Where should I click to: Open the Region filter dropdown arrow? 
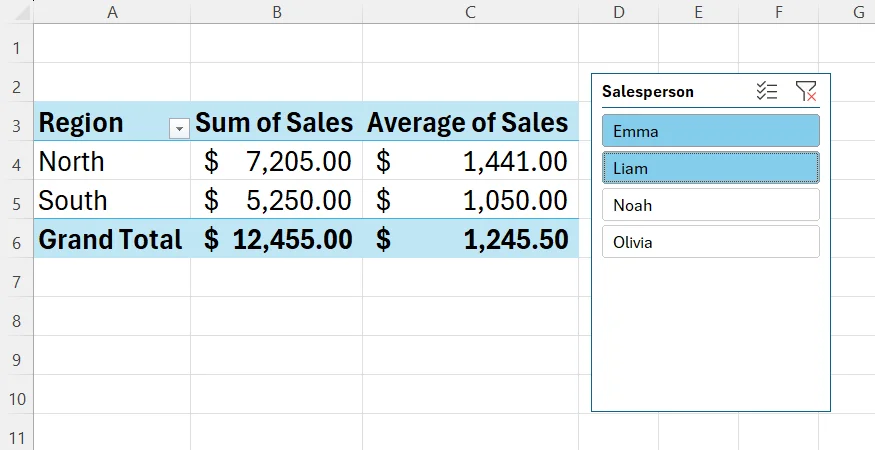179,129
